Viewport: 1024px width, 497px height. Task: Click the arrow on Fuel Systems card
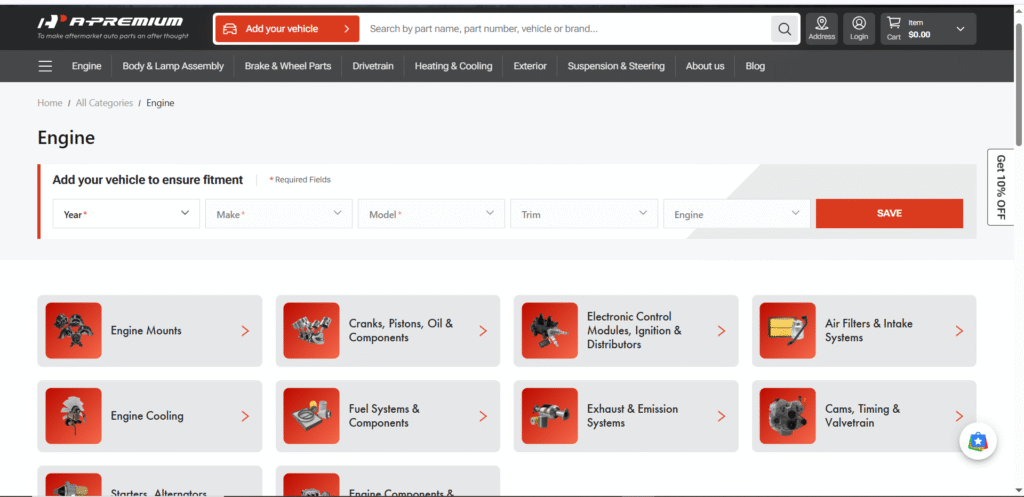pos(483,416)
